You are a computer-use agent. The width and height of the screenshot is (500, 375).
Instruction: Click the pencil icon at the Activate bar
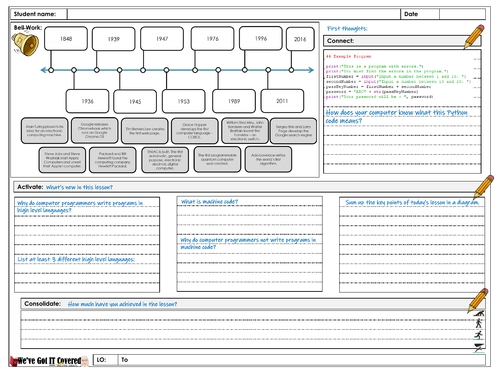(484, 187)
